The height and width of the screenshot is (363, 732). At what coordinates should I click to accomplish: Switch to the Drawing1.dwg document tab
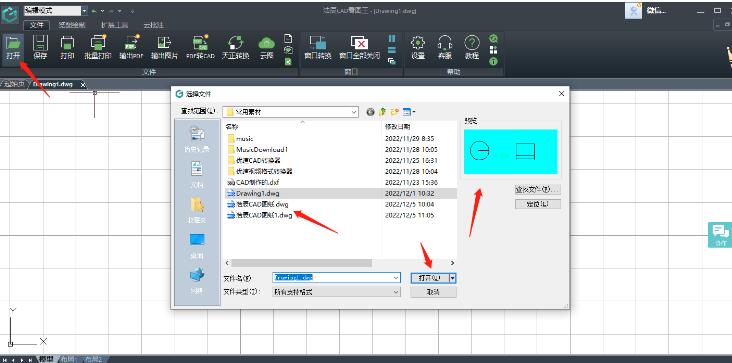pos(53,84)
